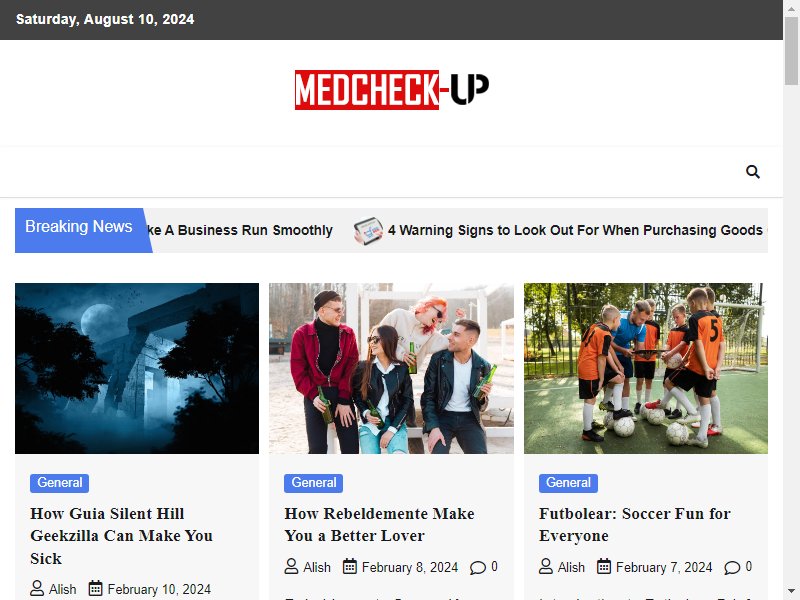Select the General tag on the Futbolear article
The width and height of the screenshot is (800, 600).
(x=568, y=483)
